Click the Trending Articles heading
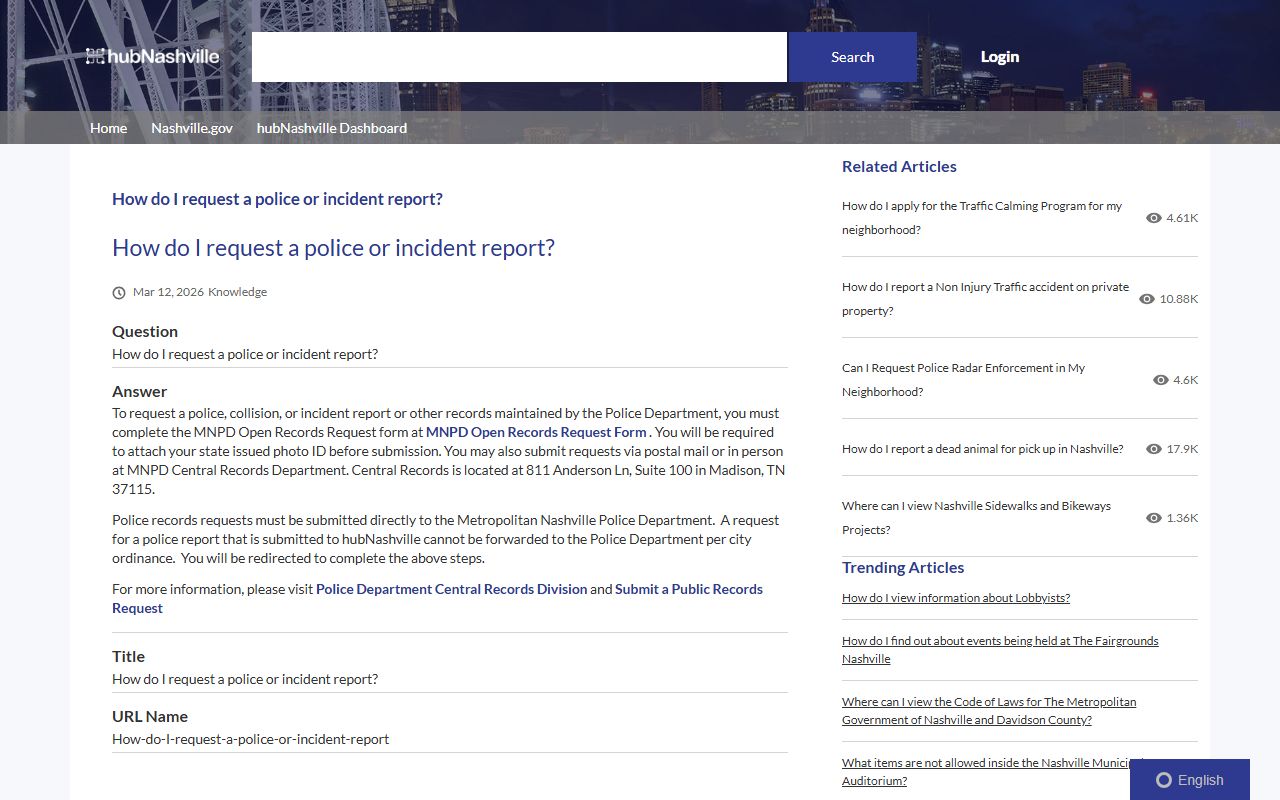 click(903, 568)
